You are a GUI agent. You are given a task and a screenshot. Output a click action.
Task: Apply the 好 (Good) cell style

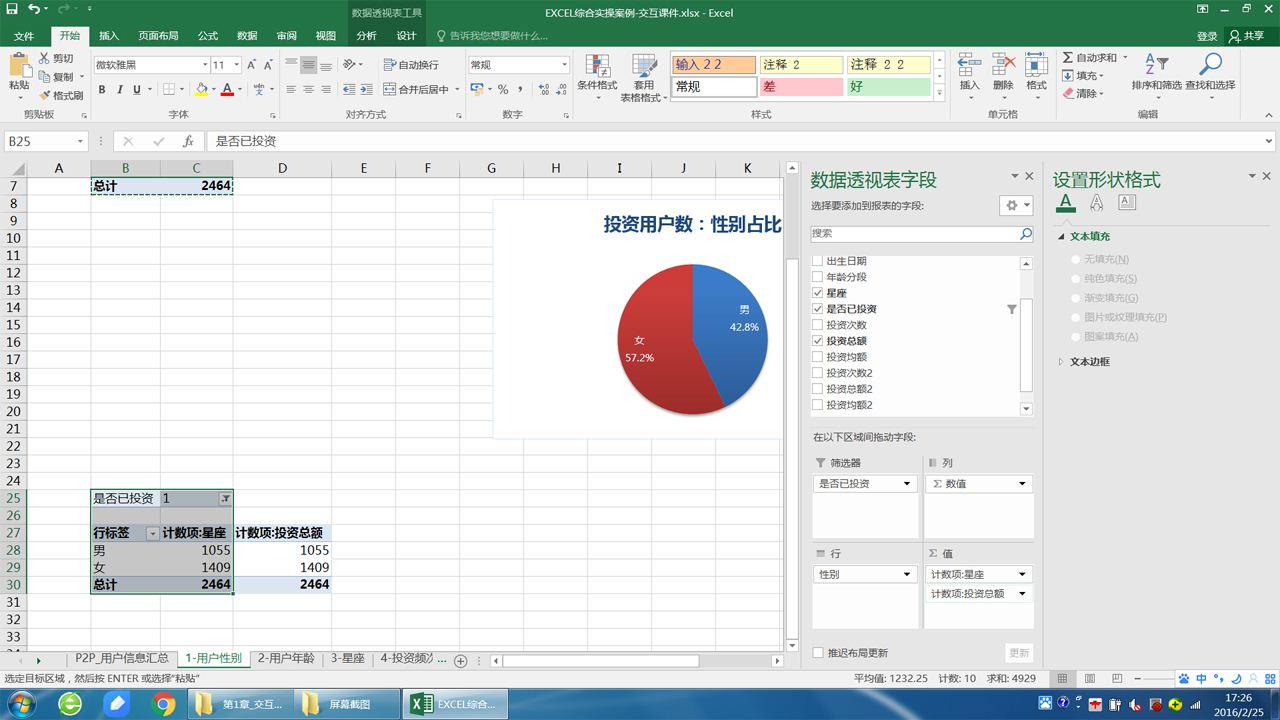pyautogui.click(x=888, y=87)
